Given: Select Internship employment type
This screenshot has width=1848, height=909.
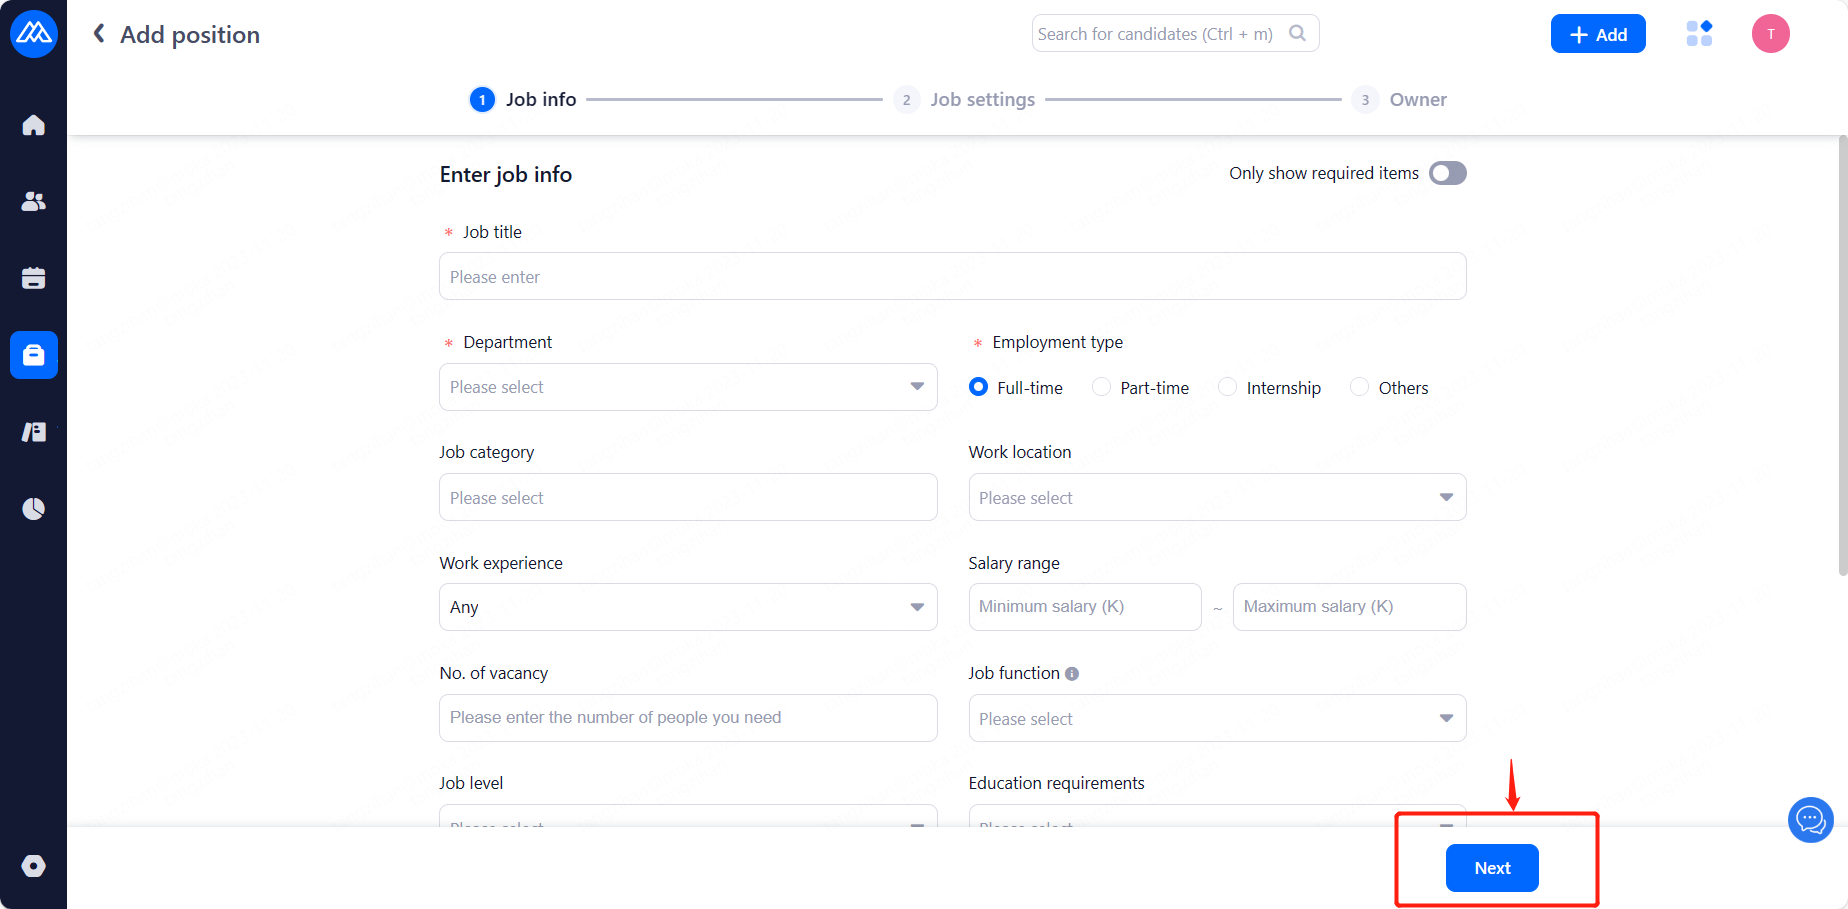Looking at the screenshot, I should [x=1228, y=387].
